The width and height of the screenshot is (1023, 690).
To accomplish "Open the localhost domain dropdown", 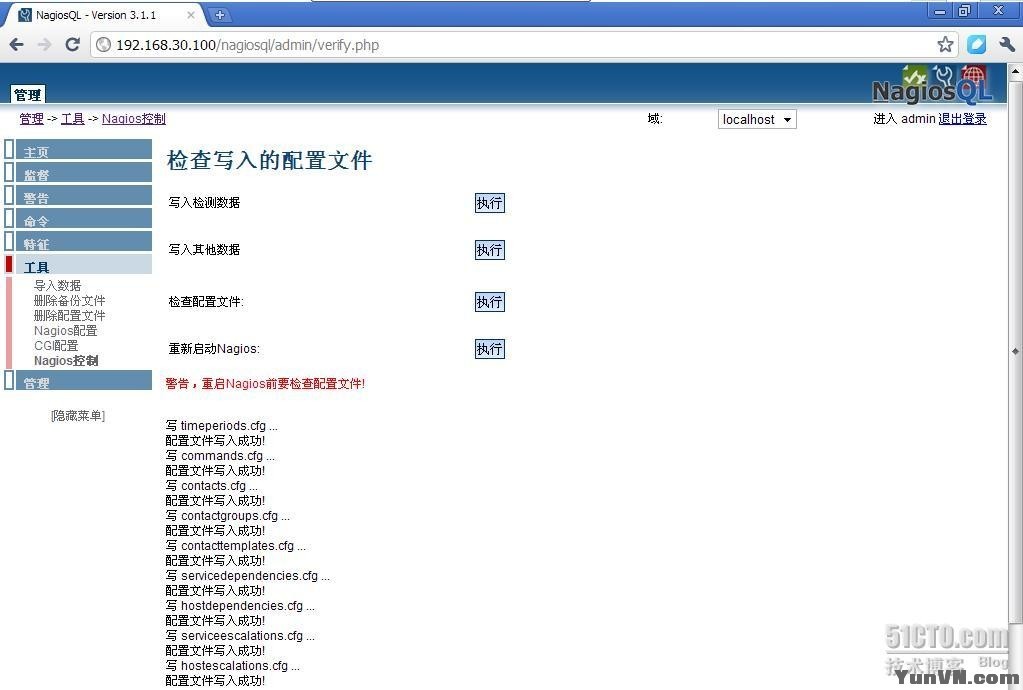I will 757,119.
